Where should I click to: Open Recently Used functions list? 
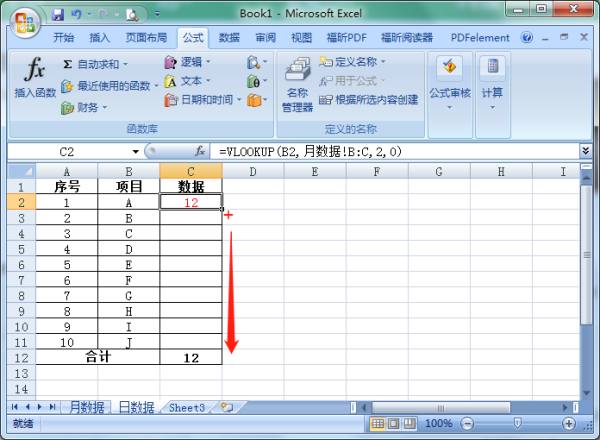pos(110,86)
